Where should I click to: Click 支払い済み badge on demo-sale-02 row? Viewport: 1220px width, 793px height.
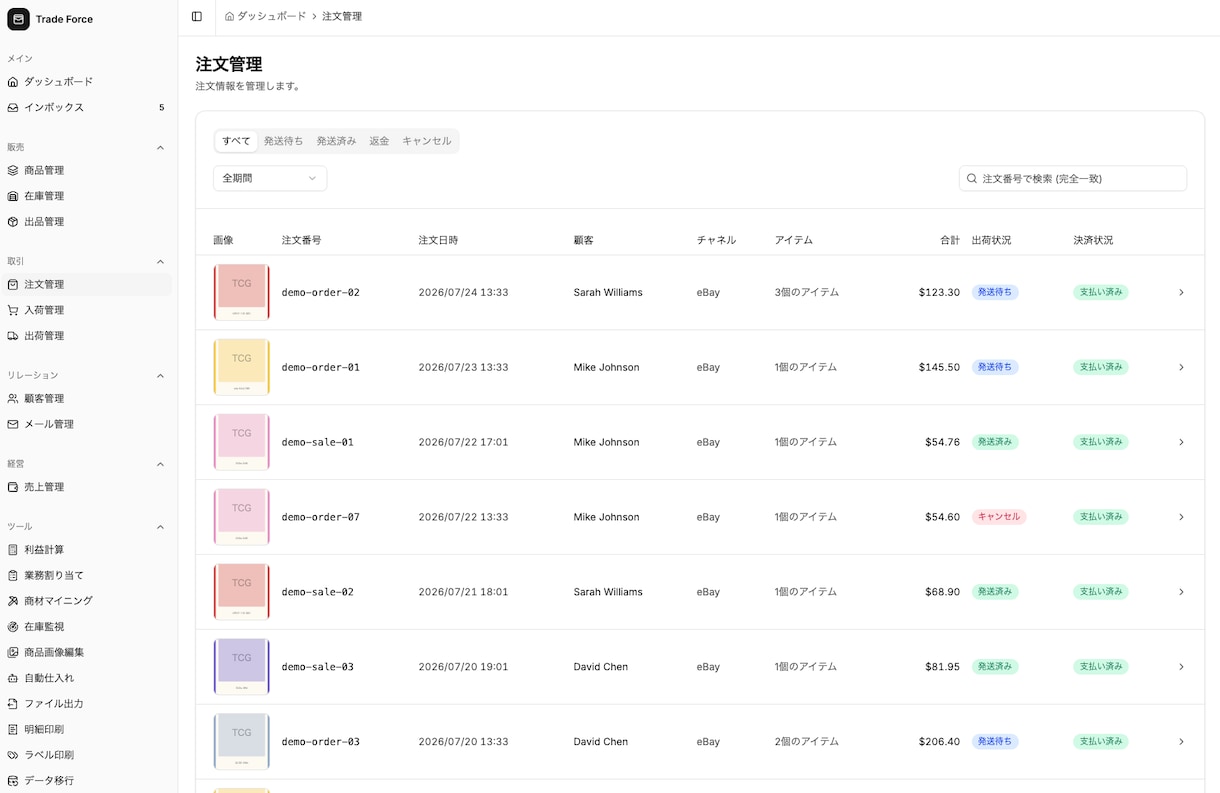(1101, 592)
